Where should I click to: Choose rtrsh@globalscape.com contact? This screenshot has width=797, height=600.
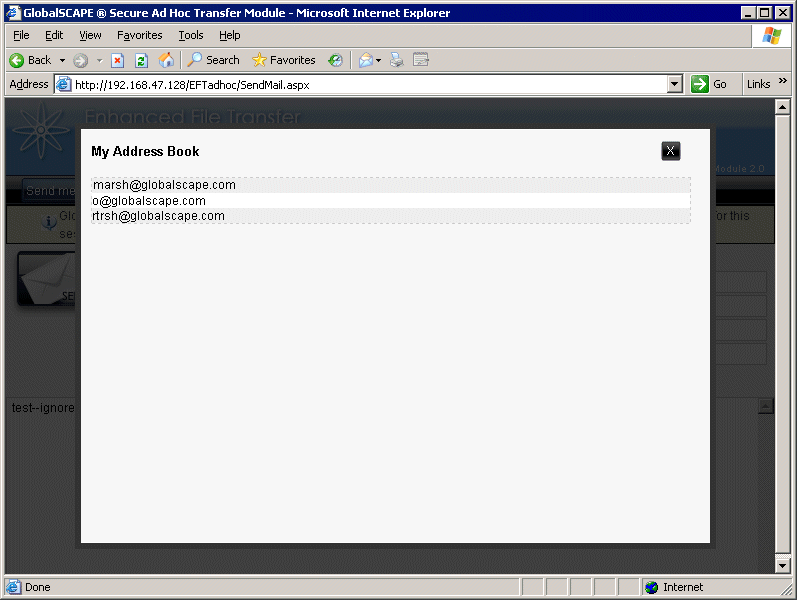(390, 216)
